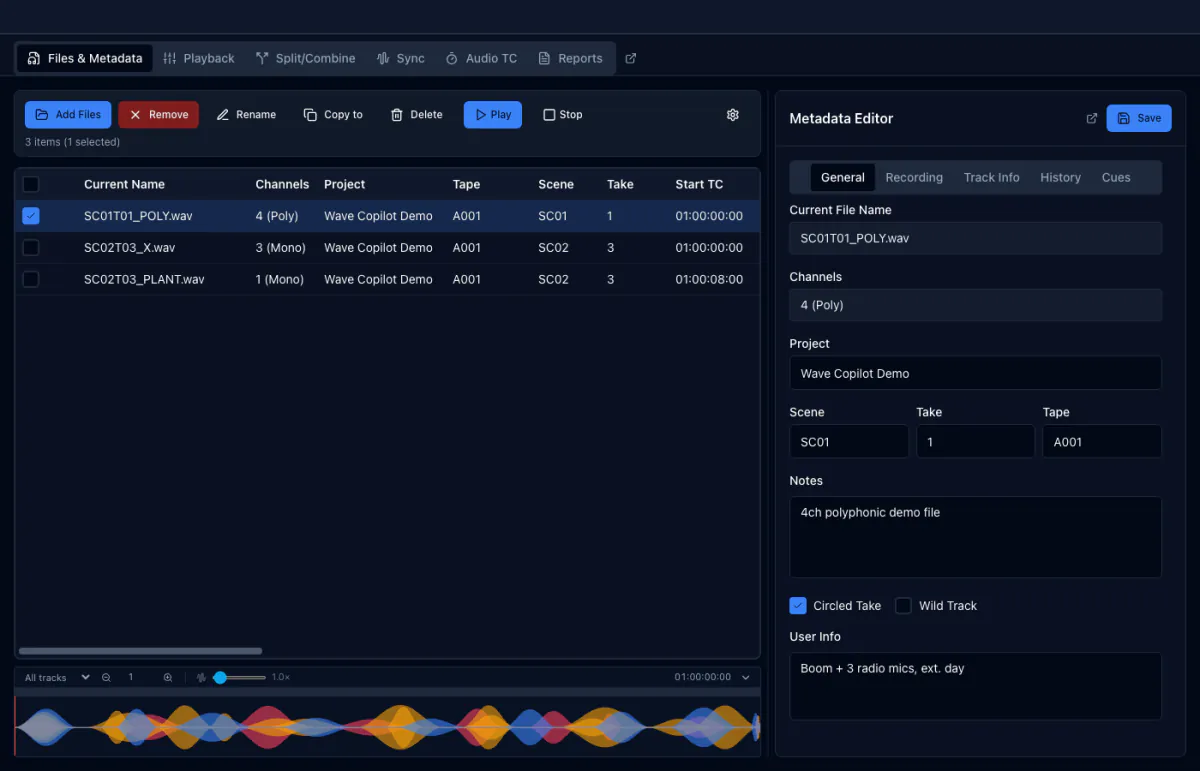Open the Track Info metadata tab

pyautogui.click(x=992, y=178)
